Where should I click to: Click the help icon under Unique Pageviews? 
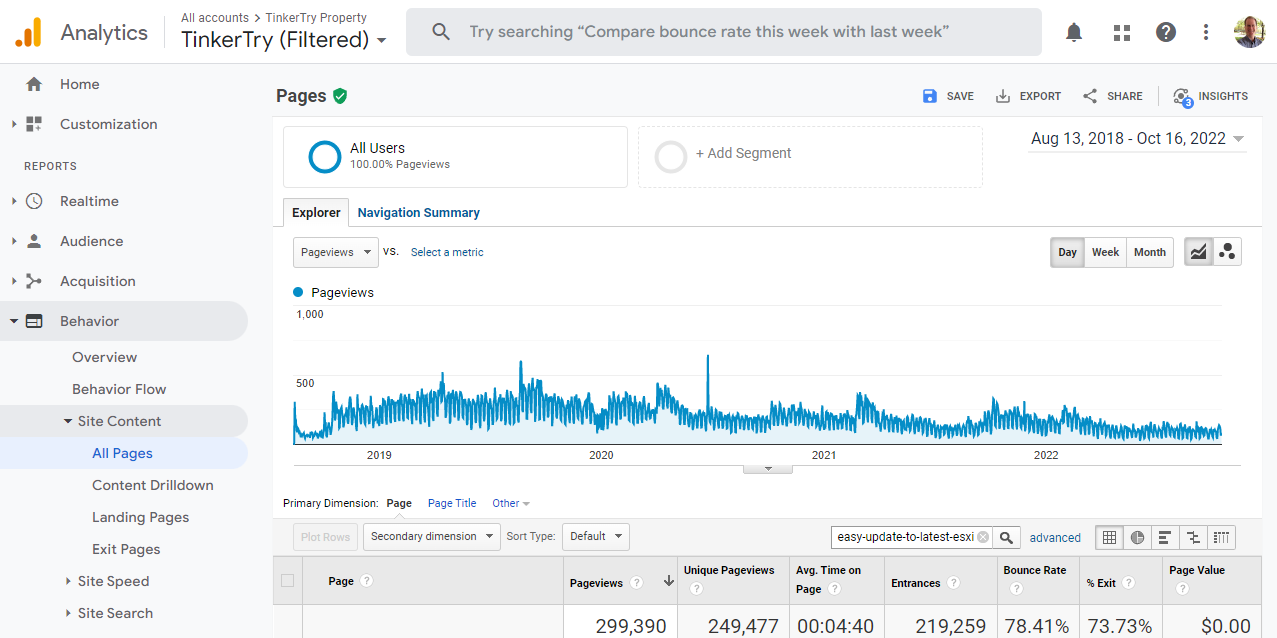click(696, 589)
